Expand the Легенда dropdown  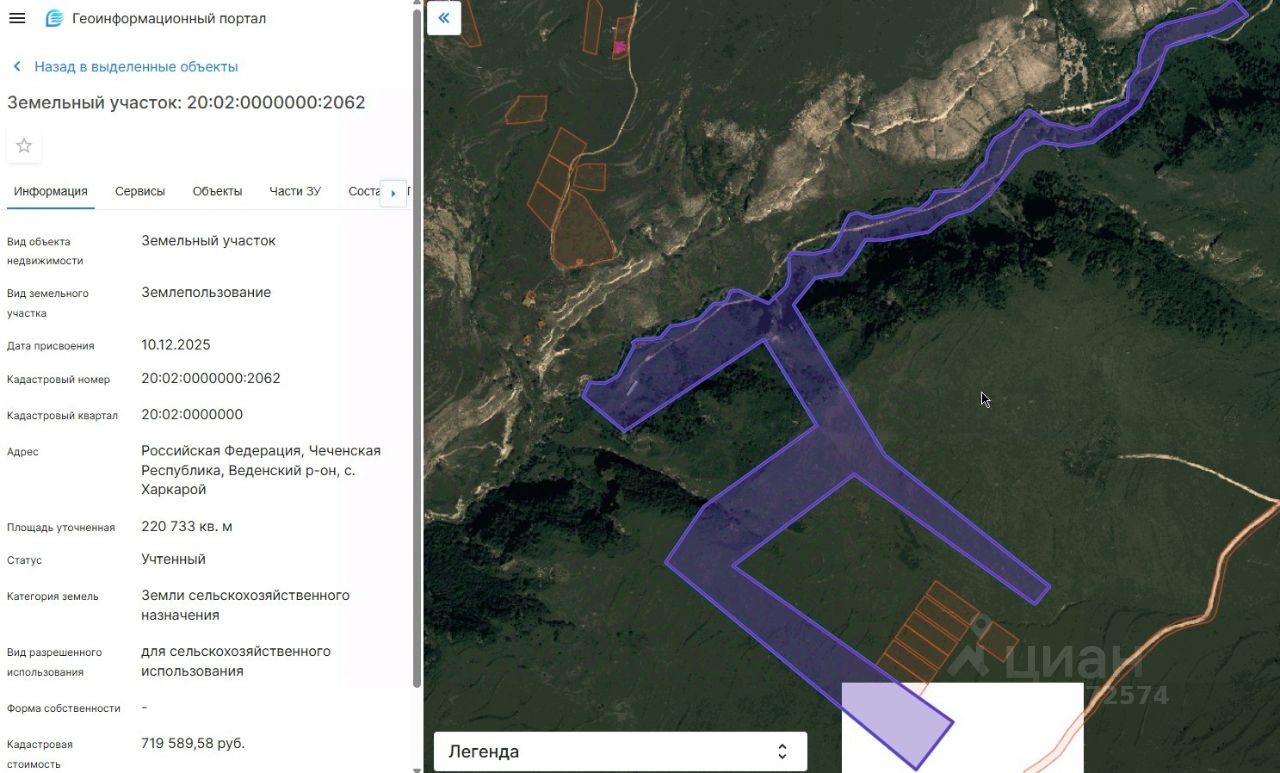click(x=620, y=752)
